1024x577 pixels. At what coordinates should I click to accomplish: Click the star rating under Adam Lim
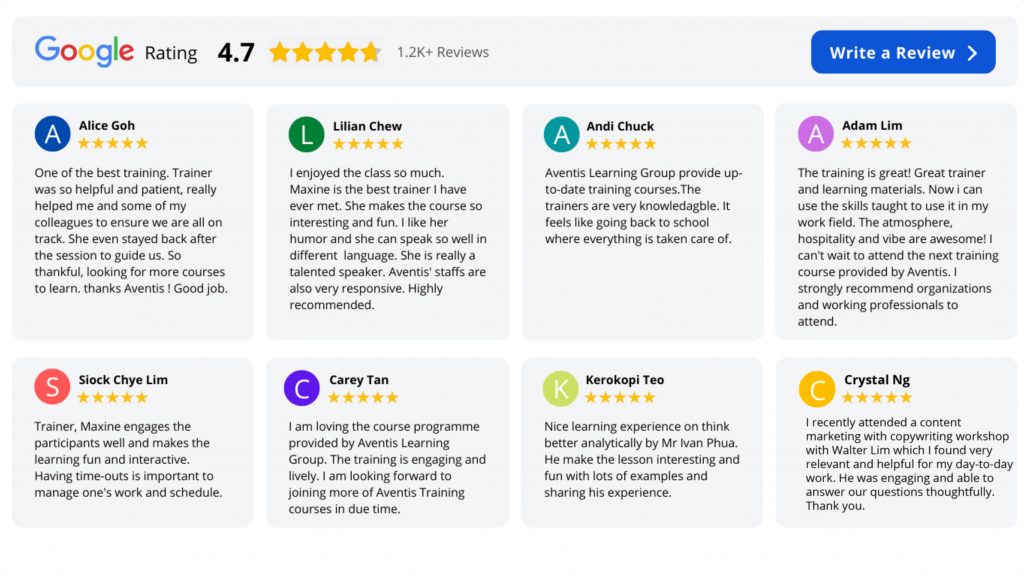pos(877,143)
